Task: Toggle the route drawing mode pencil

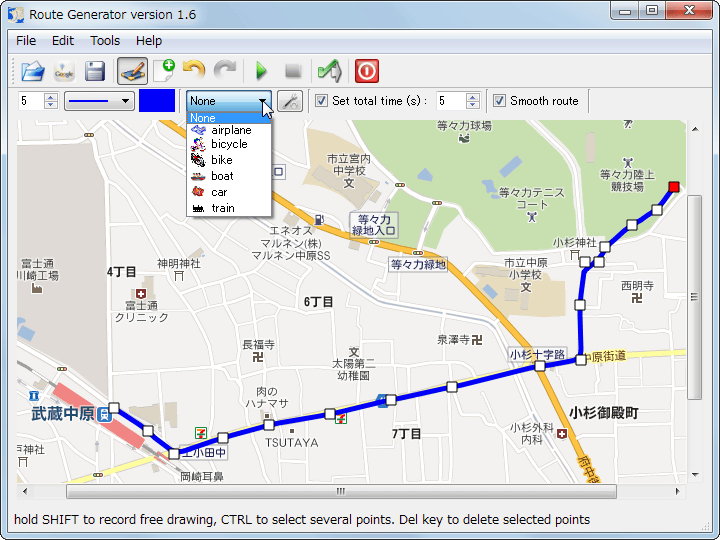Action: coord(132,71)
